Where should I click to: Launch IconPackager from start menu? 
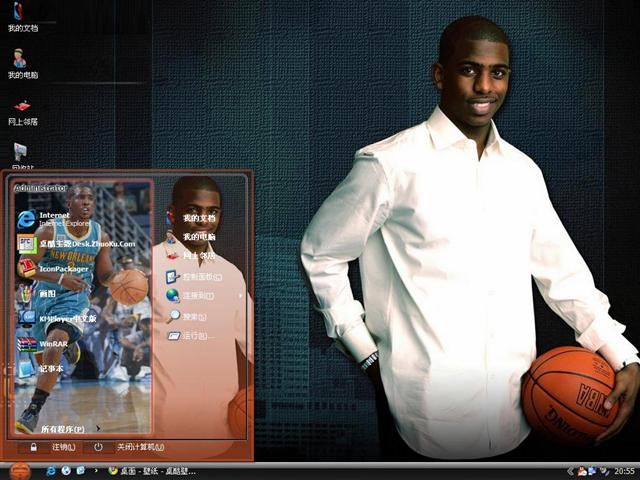click(x=53, y=269)
